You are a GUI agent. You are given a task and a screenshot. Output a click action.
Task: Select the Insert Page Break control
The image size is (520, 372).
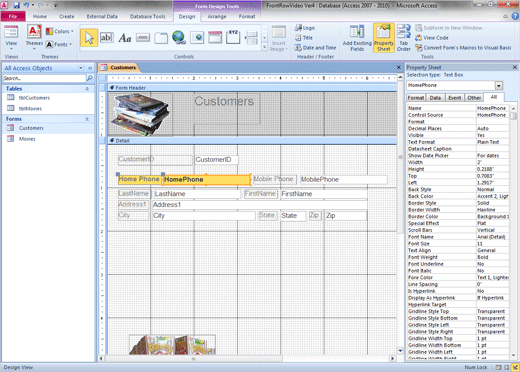point(251,38)
